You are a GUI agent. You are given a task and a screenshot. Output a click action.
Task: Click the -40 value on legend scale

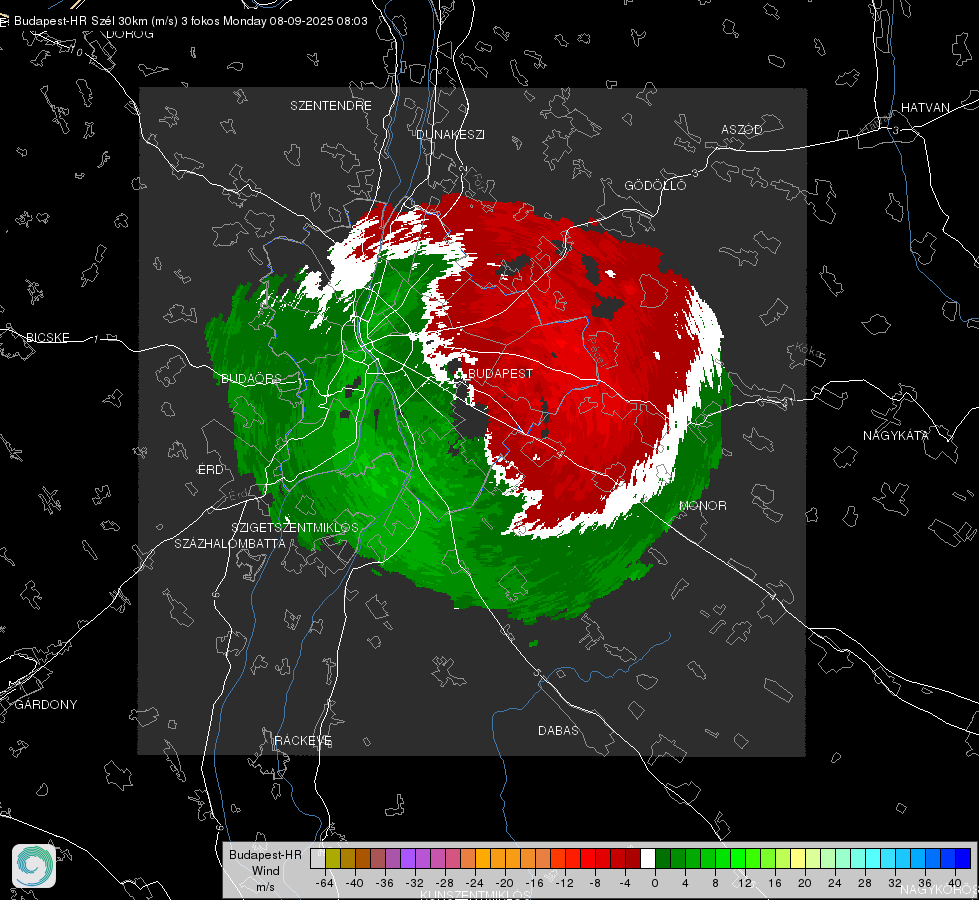355,883
